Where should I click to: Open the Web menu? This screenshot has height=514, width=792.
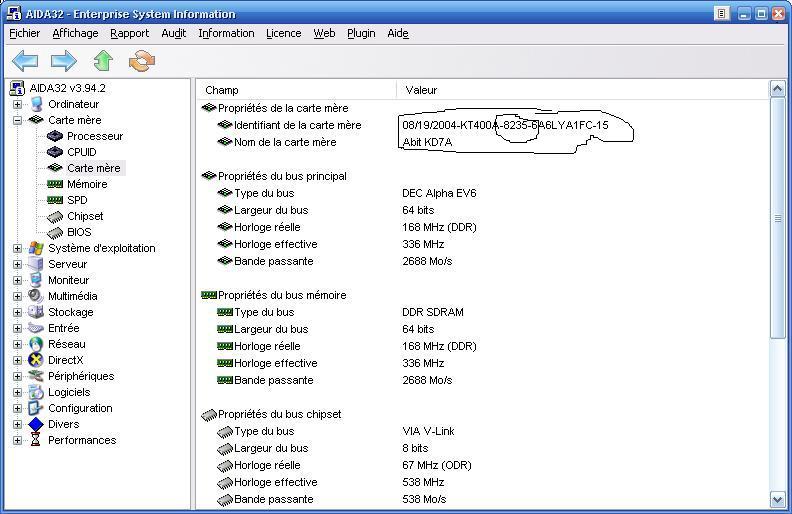click(324, 33)
